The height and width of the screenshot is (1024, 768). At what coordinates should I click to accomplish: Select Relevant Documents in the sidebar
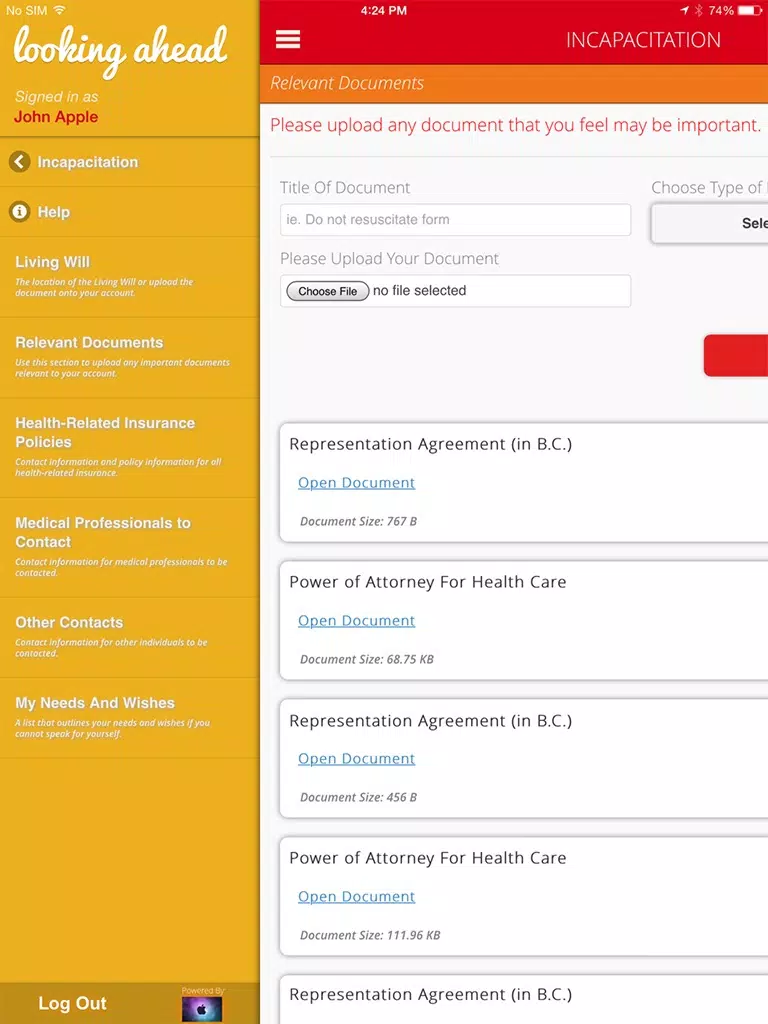[130, 357]
